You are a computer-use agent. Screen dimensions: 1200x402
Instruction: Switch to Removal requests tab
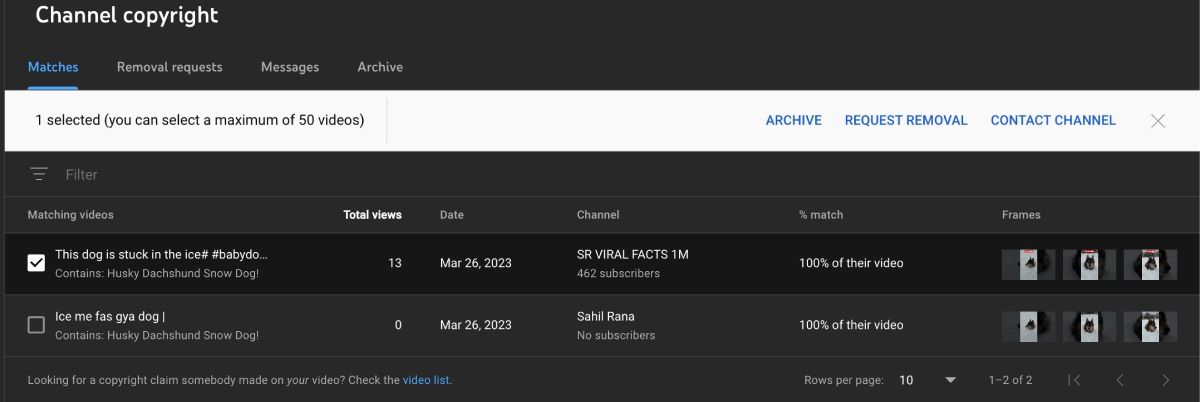(169, 67)
